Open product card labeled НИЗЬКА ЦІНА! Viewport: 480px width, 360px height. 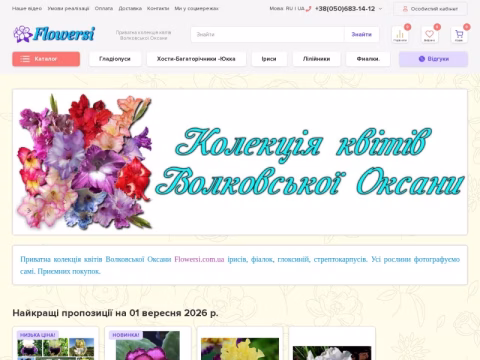pyautogui.click(x=56, y=343)
